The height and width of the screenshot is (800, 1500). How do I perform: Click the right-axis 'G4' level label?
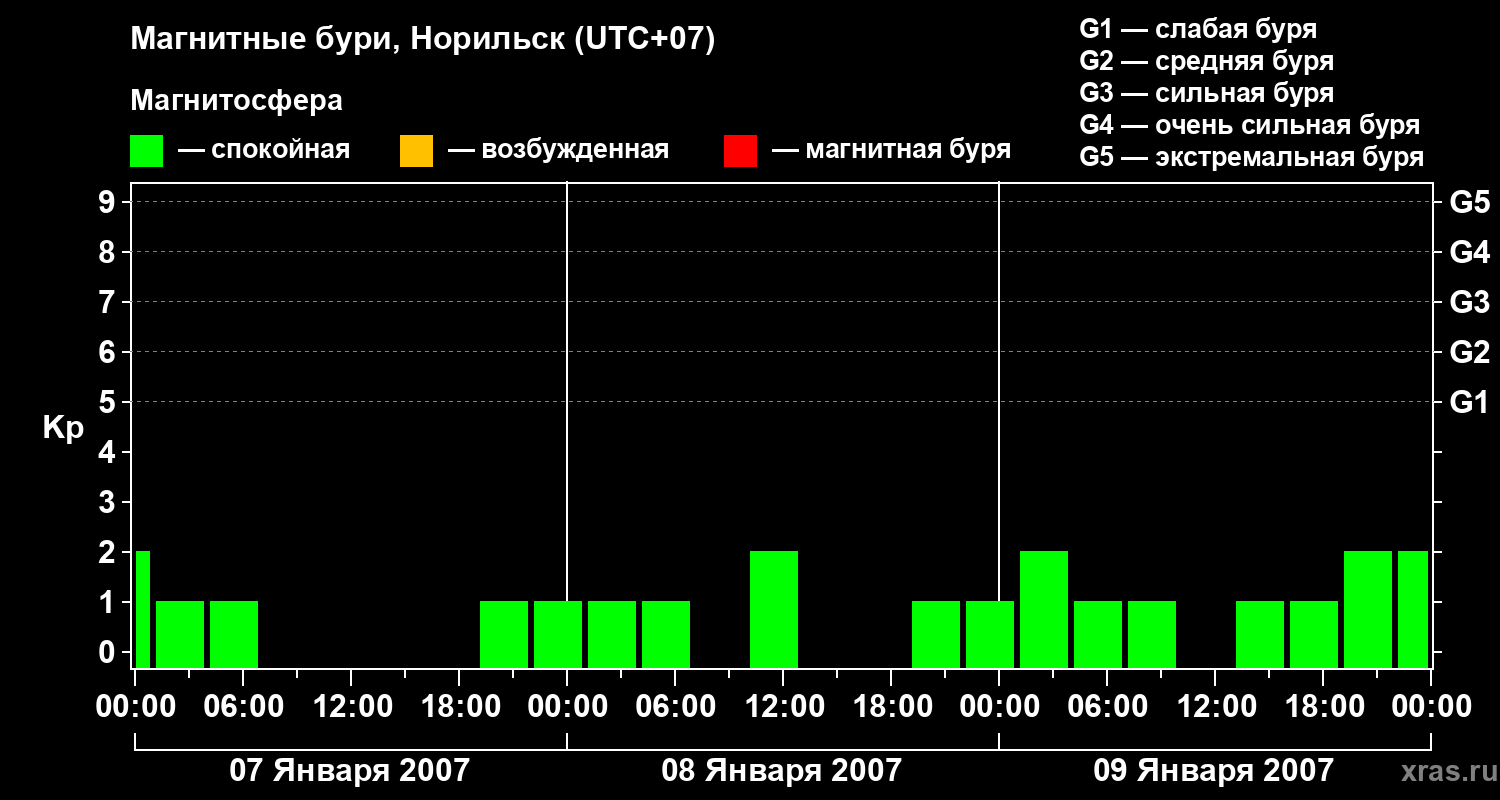1469,252
